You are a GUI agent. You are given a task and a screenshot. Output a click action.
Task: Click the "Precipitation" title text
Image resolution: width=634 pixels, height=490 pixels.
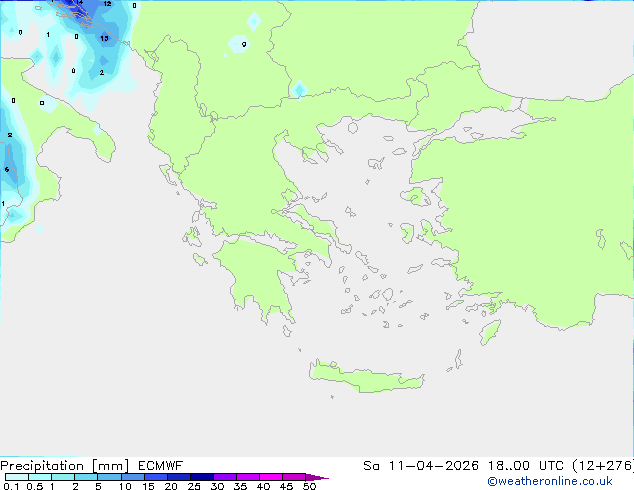[42, 466]
